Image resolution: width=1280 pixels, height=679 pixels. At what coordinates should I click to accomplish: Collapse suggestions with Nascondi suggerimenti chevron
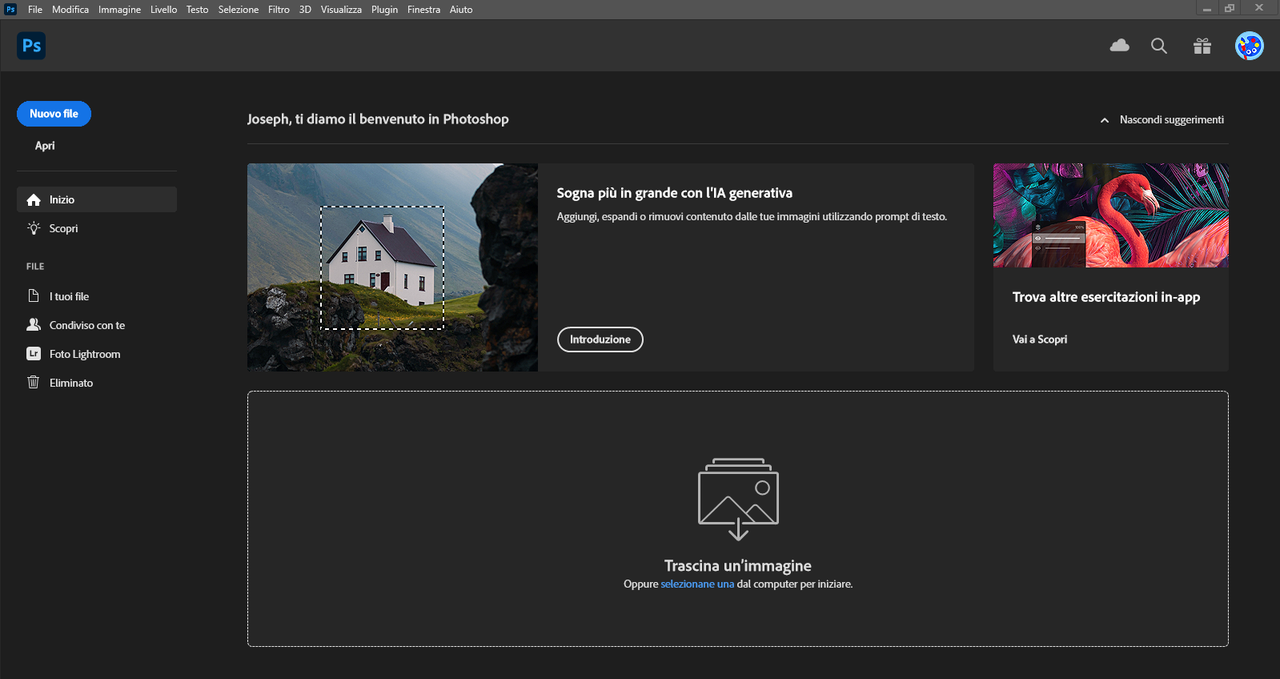[x=1105, y=120]
